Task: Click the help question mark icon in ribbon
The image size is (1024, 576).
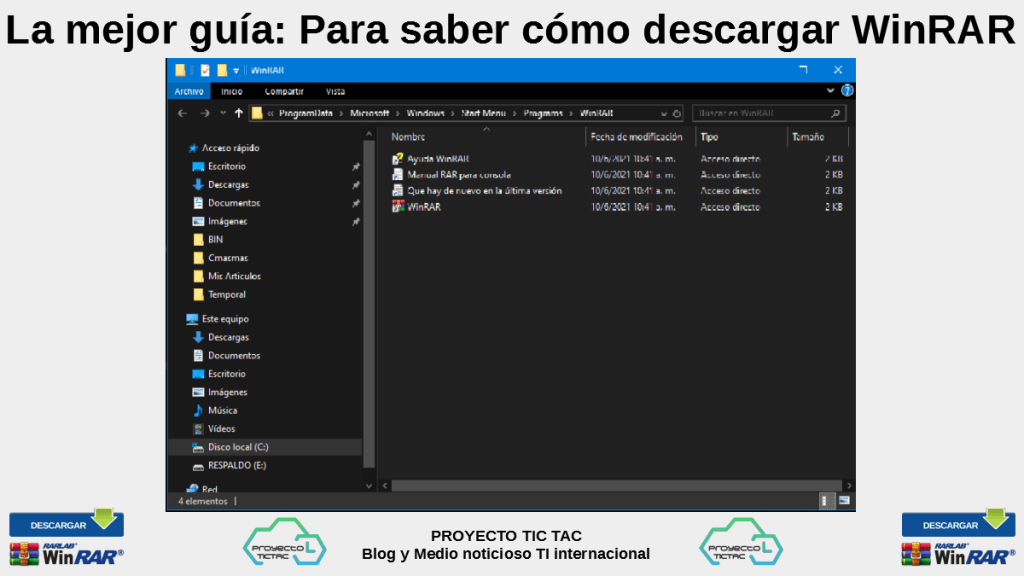Action: tap(846, 91)
